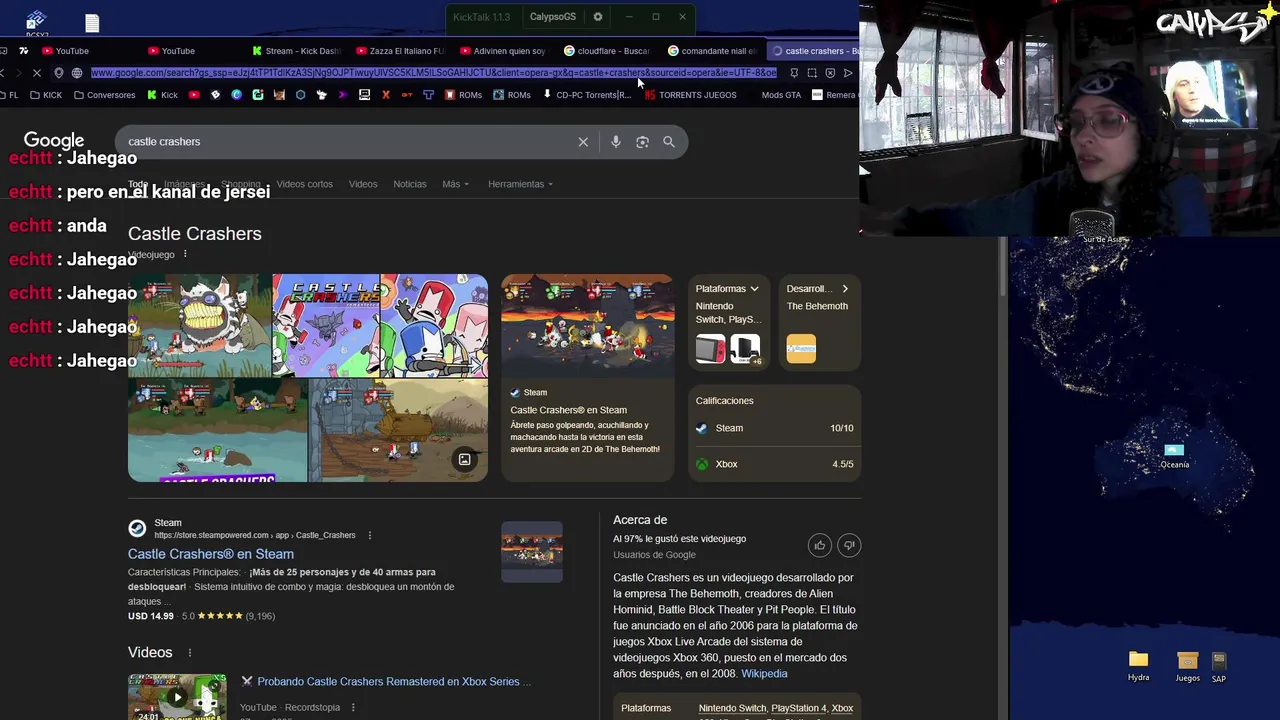Switch to the 'comandante niall' browser tab
Image resolution: width=1280 pixels, height=720 pixels.
[712, 51]
